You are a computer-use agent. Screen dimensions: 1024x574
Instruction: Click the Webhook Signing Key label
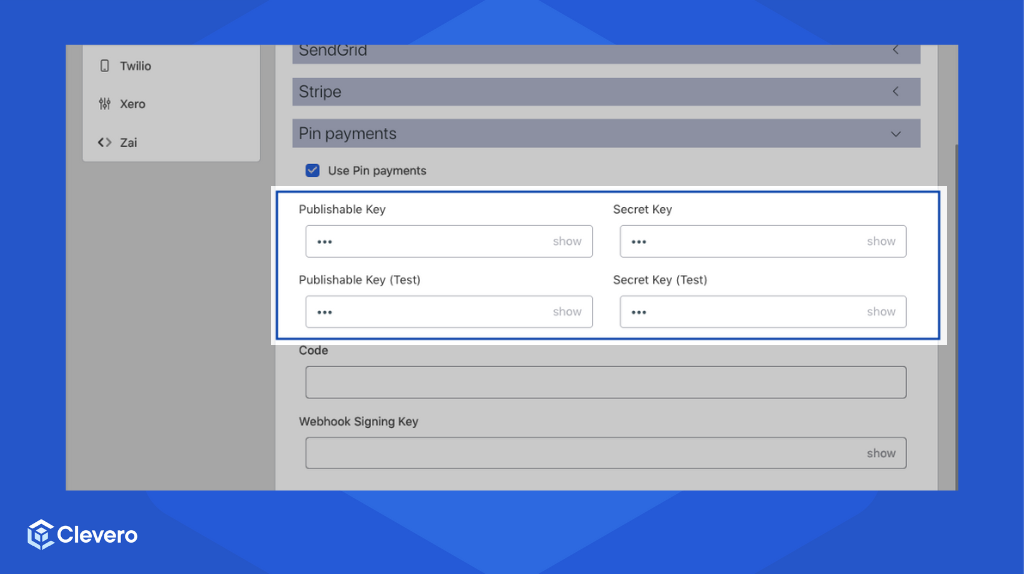359,421
